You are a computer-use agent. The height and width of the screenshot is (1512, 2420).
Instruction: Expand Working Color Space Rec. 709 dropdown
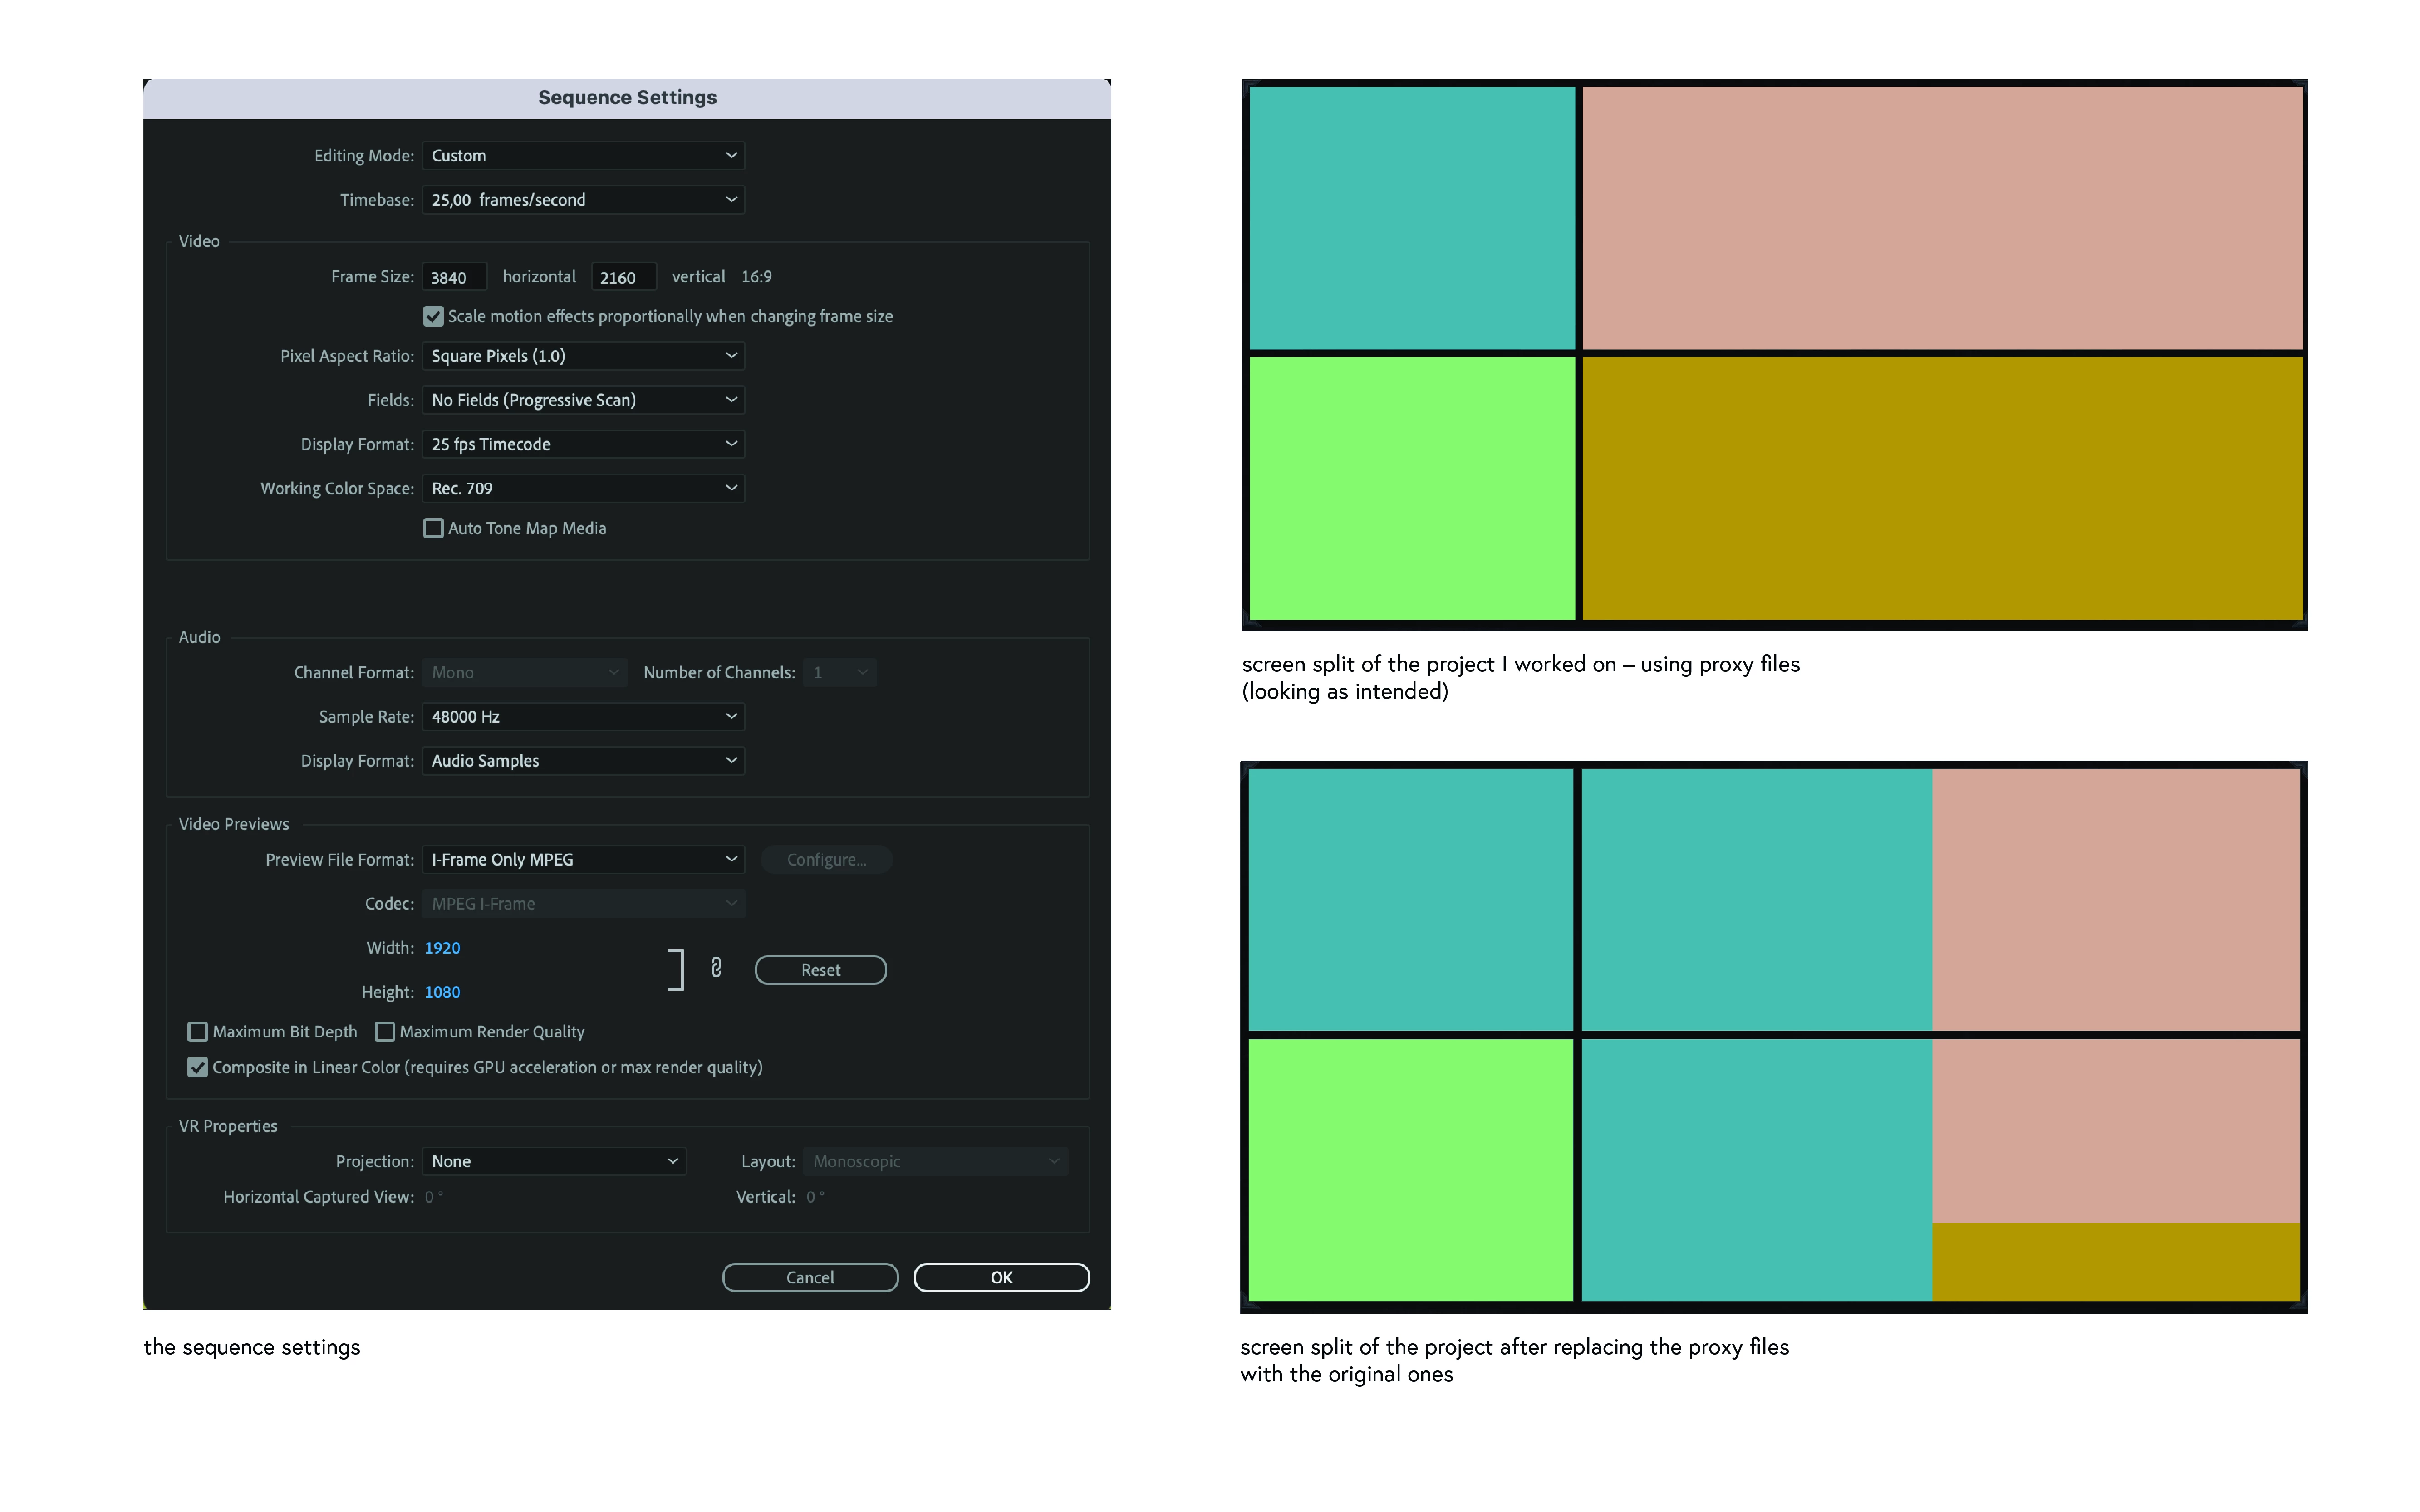coord(583,488)
